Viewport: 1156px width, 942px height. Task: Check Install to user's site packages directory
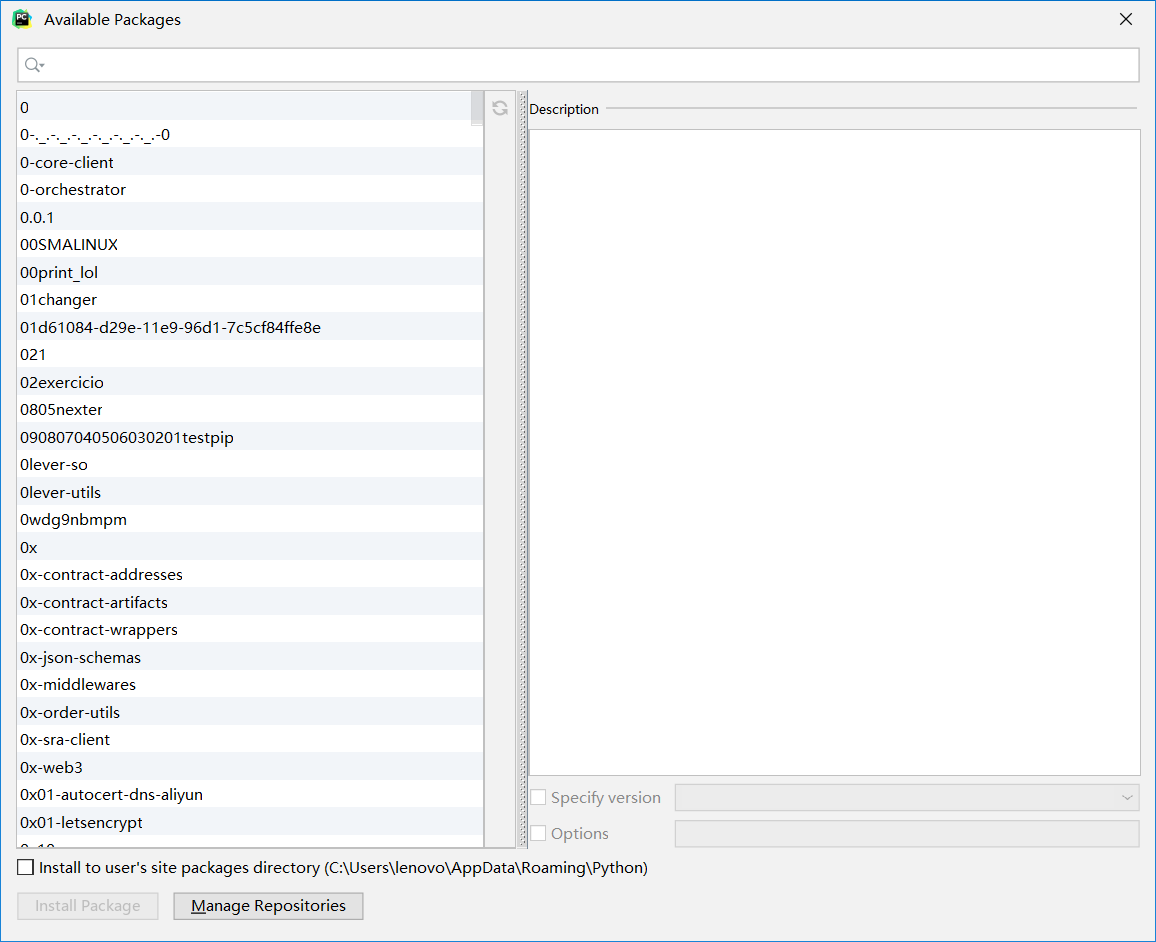pyautogui.click(x=25, y=867)
